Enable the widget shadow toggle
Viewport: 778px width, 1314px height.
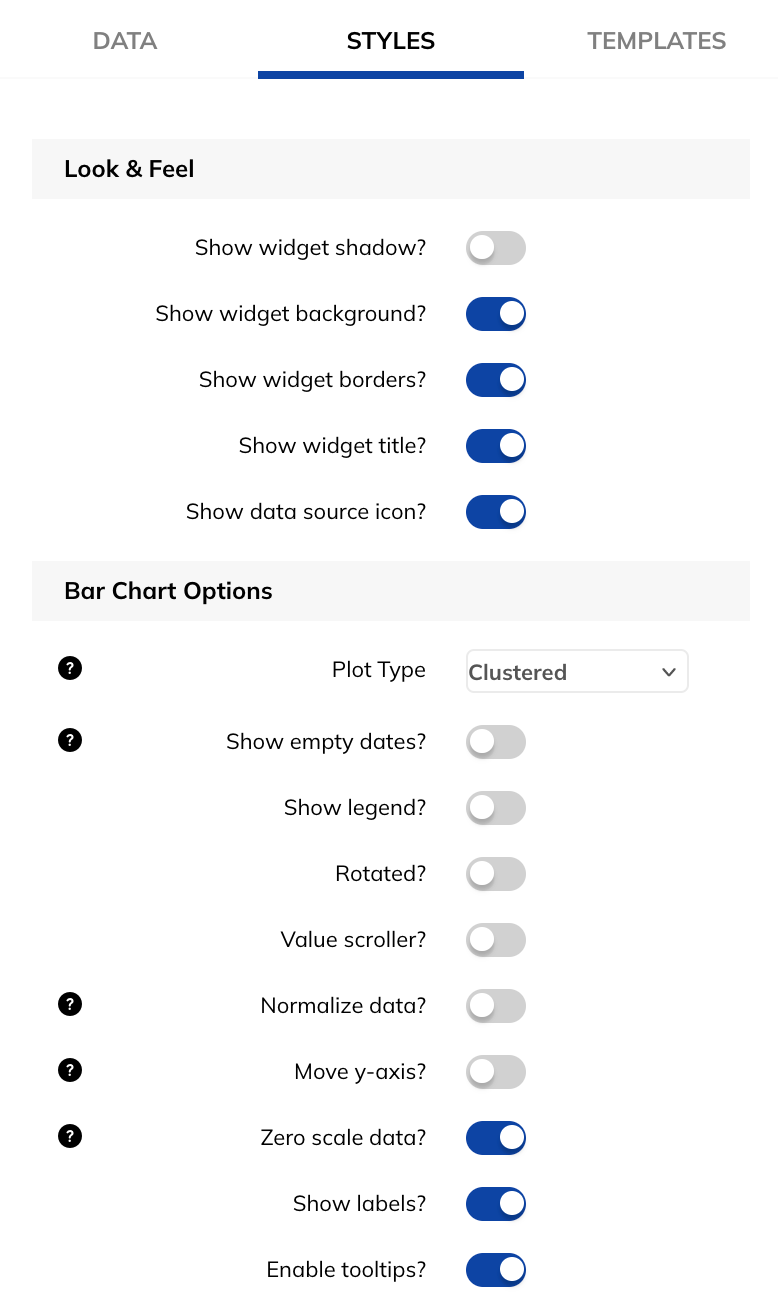tap(496, 247)
